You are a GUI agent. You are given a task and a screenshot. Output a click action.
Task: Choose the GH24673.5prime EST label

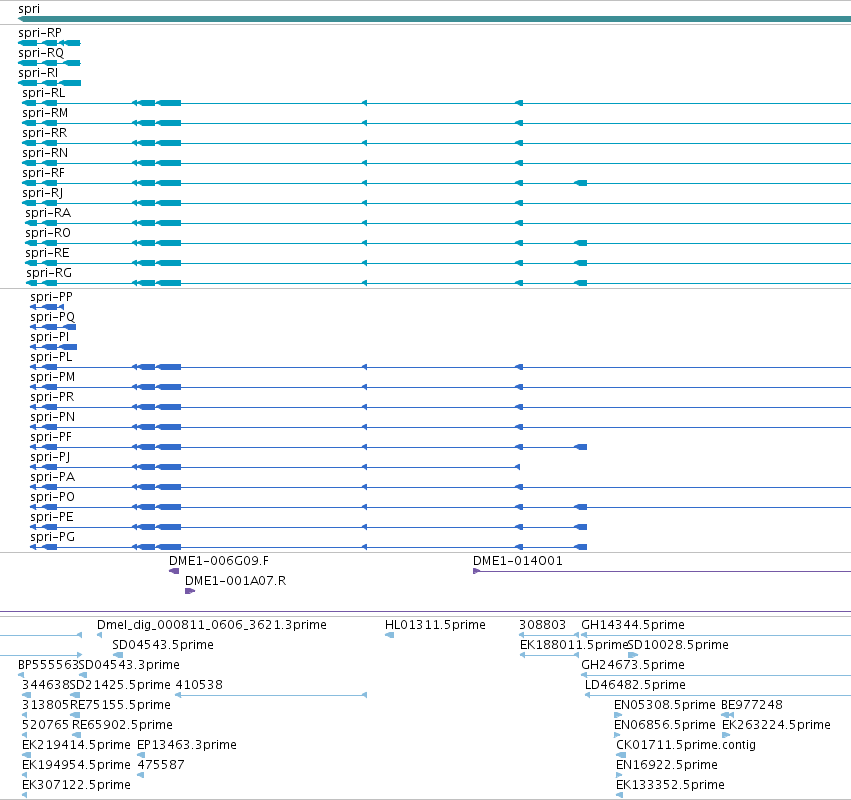633,665
